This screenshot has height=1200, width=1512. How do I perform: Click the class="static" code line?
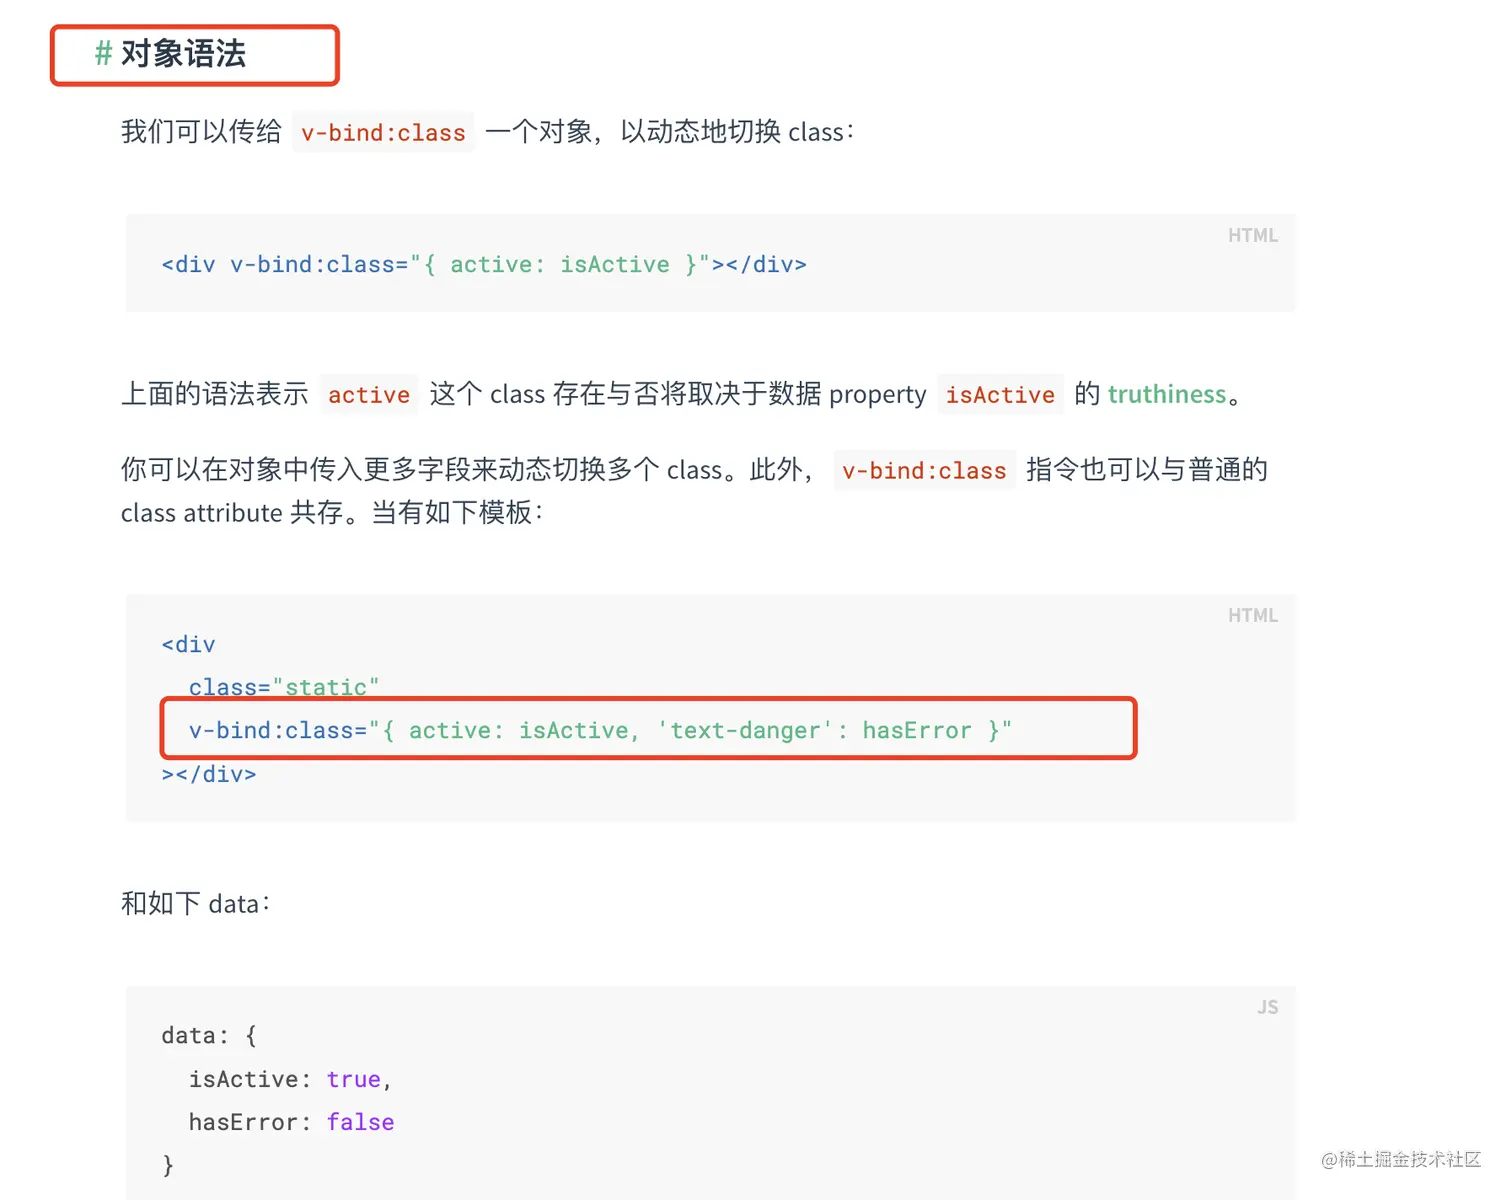coord(284,687)
